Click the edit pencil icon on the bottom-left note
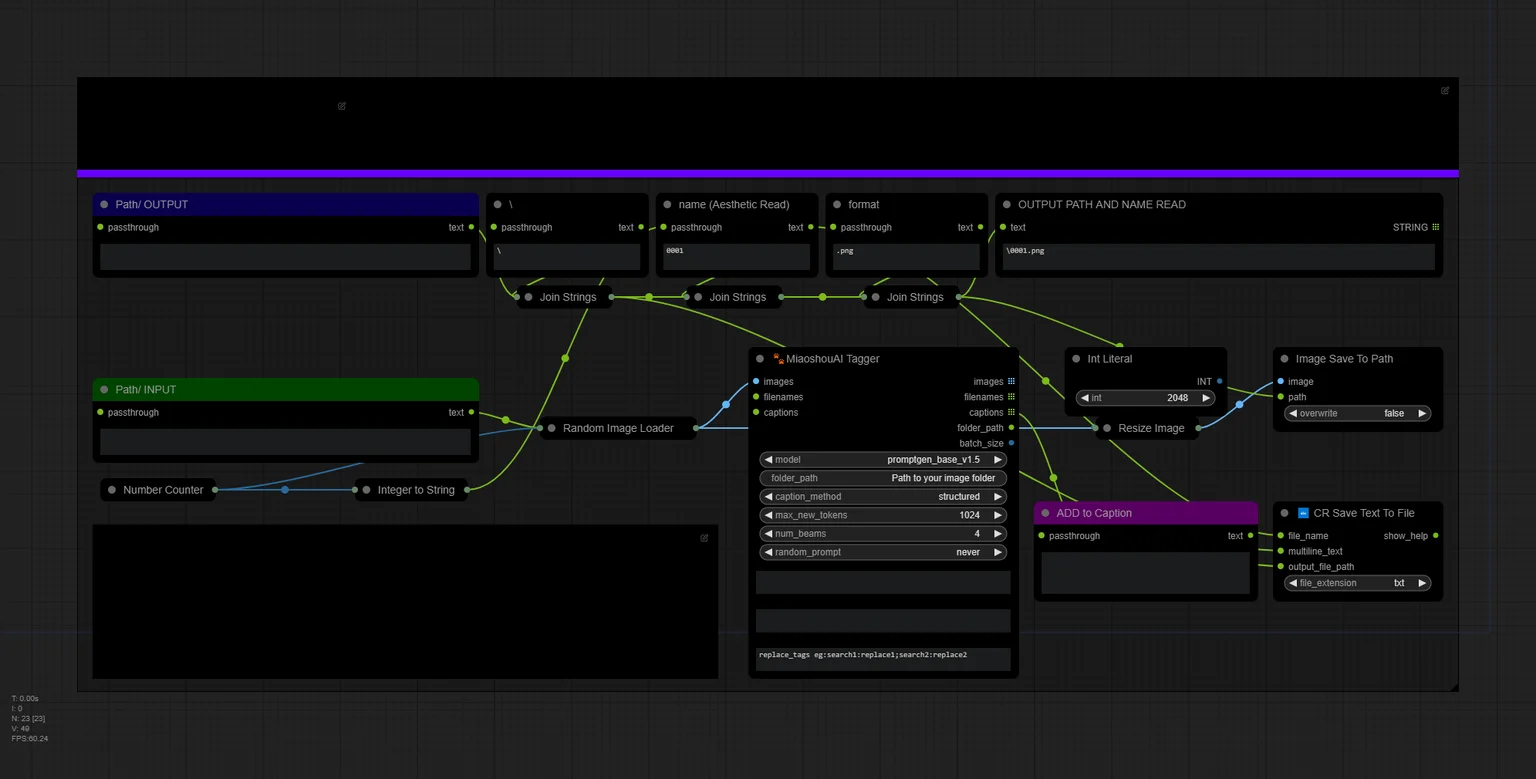Screen dimensions: 1536x779 (704, 538)
